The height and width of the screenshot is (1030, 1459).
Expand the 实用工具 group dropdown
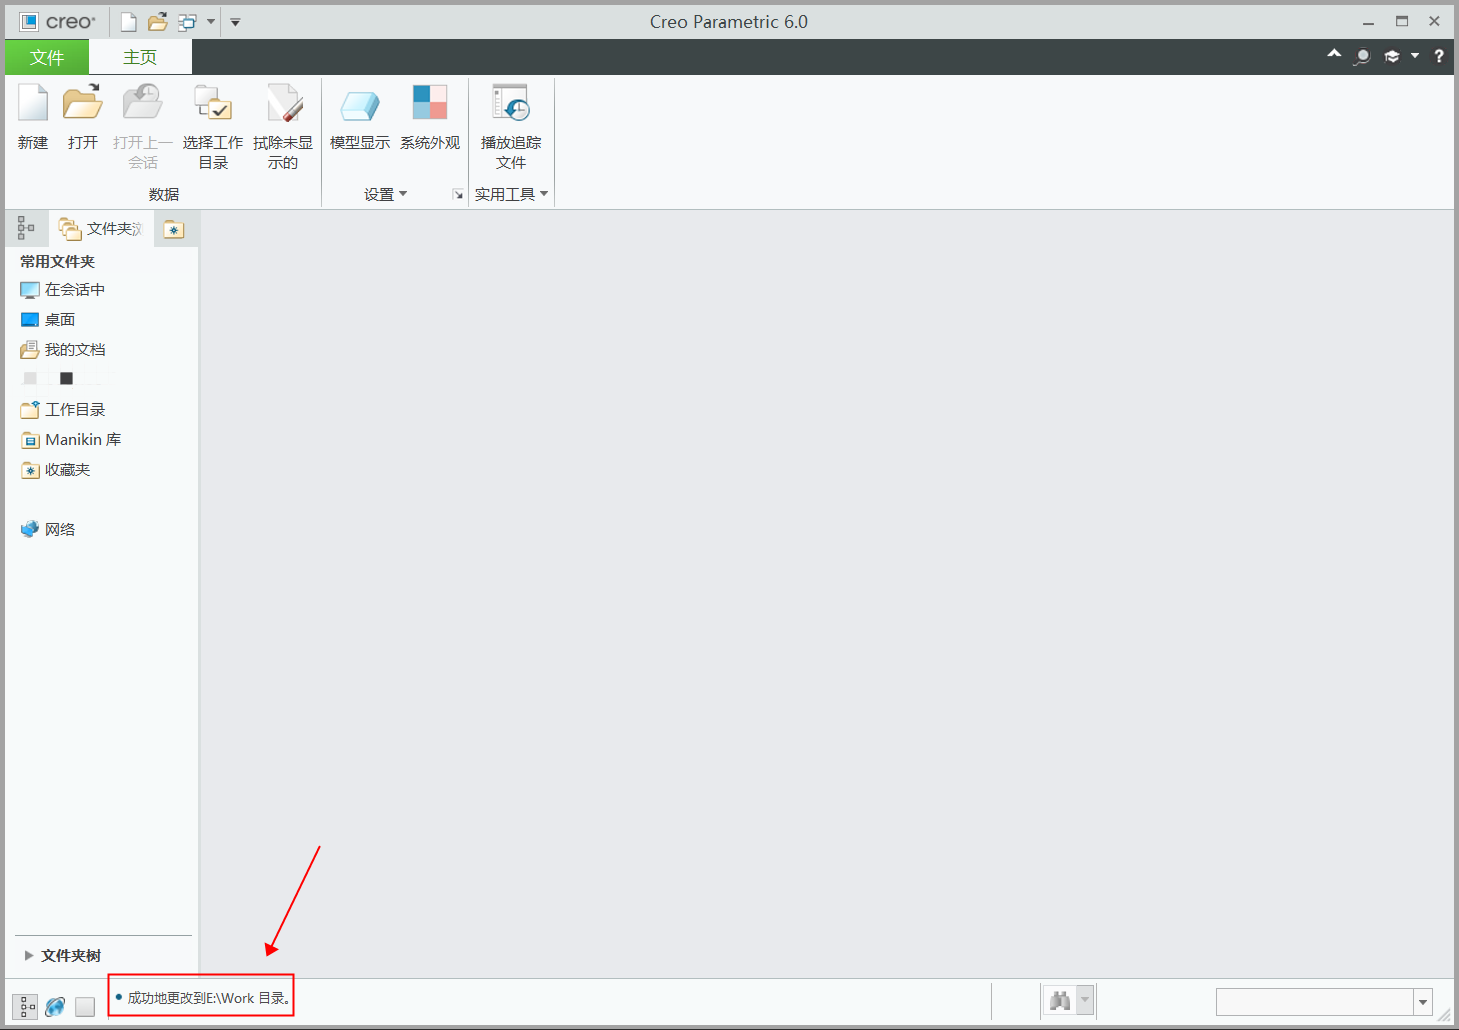point(511,194)
